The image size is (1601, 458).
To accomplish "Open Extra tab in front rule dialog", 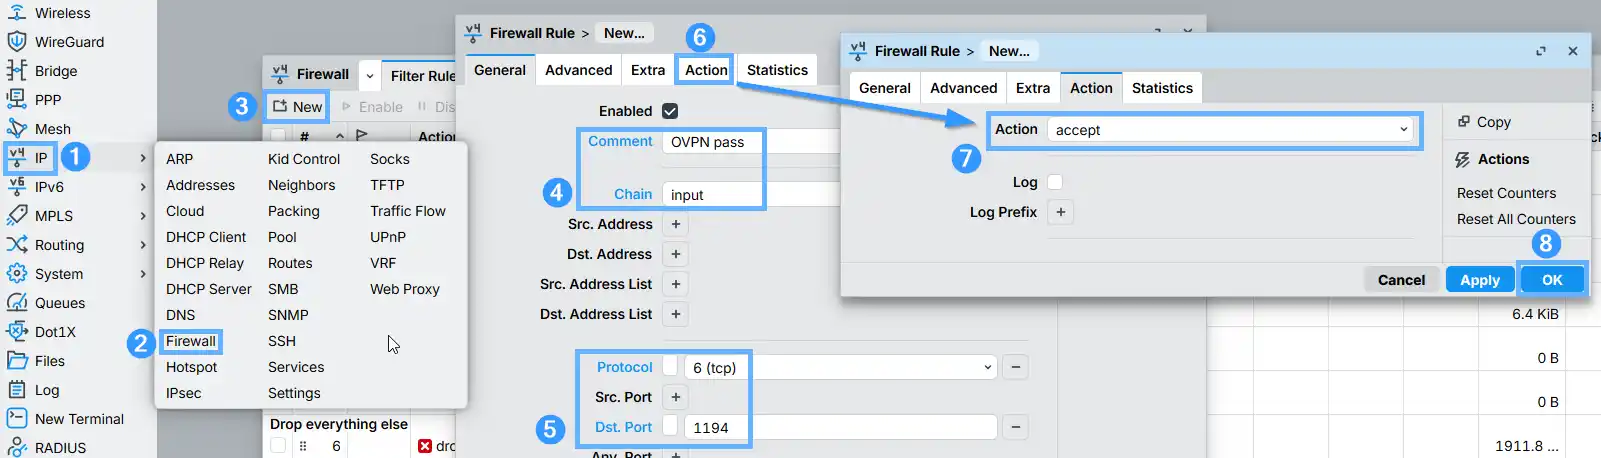I will coord(1033,88).
